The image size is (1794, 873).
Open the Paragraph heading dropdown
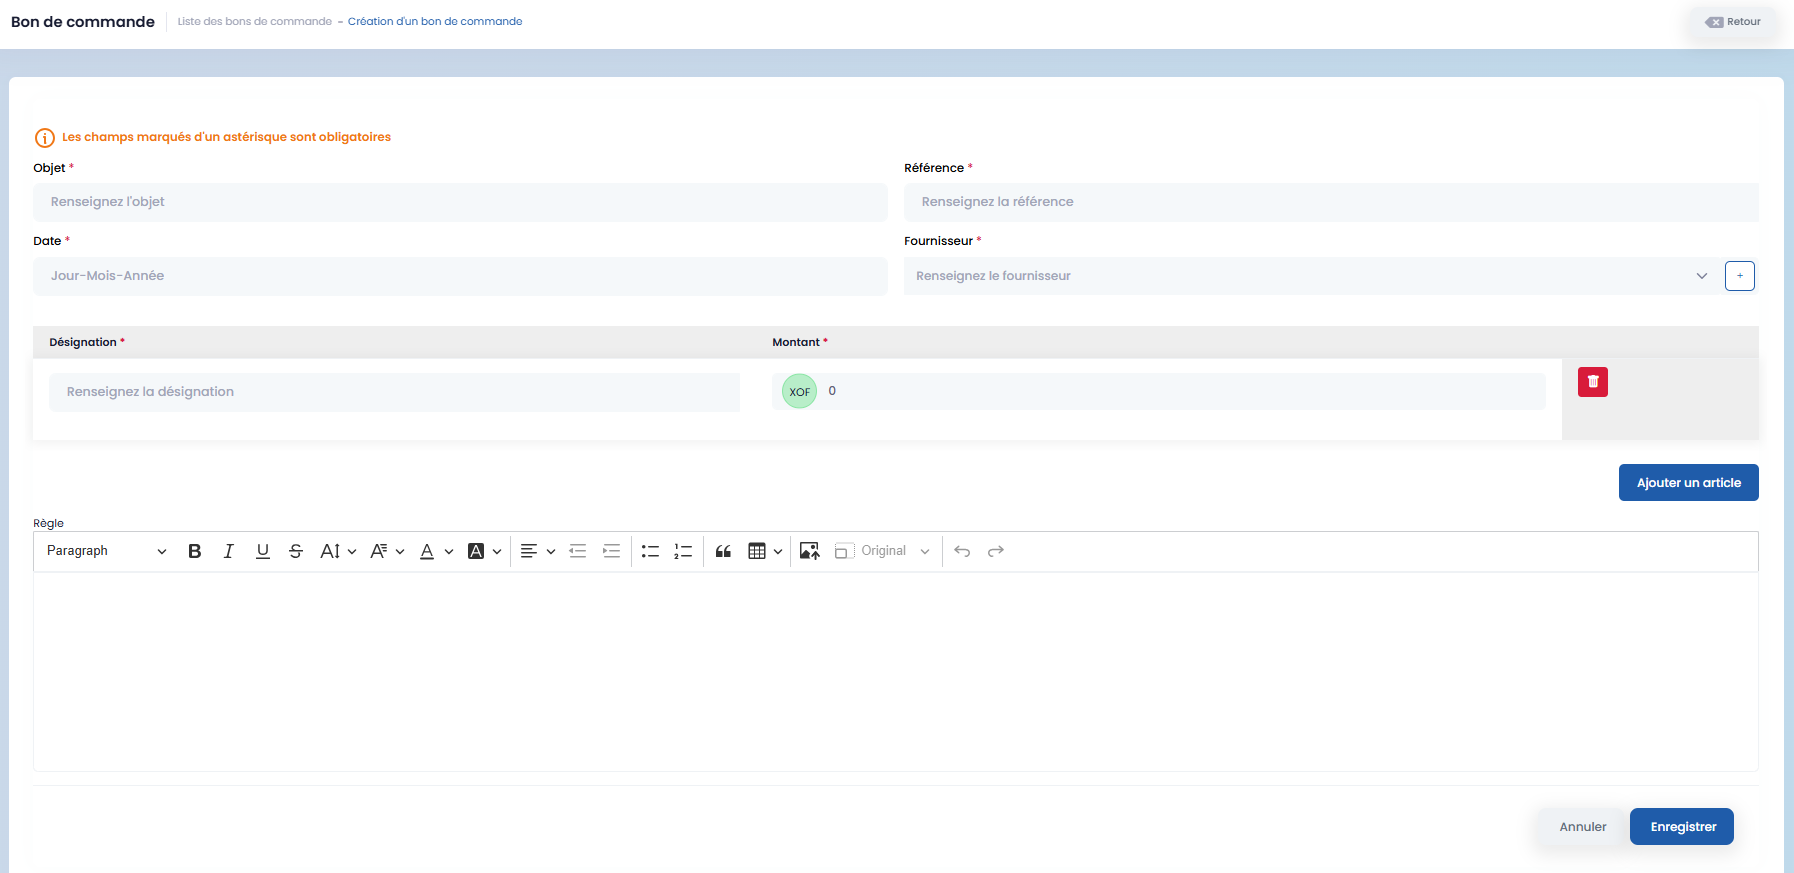(106, 551)
